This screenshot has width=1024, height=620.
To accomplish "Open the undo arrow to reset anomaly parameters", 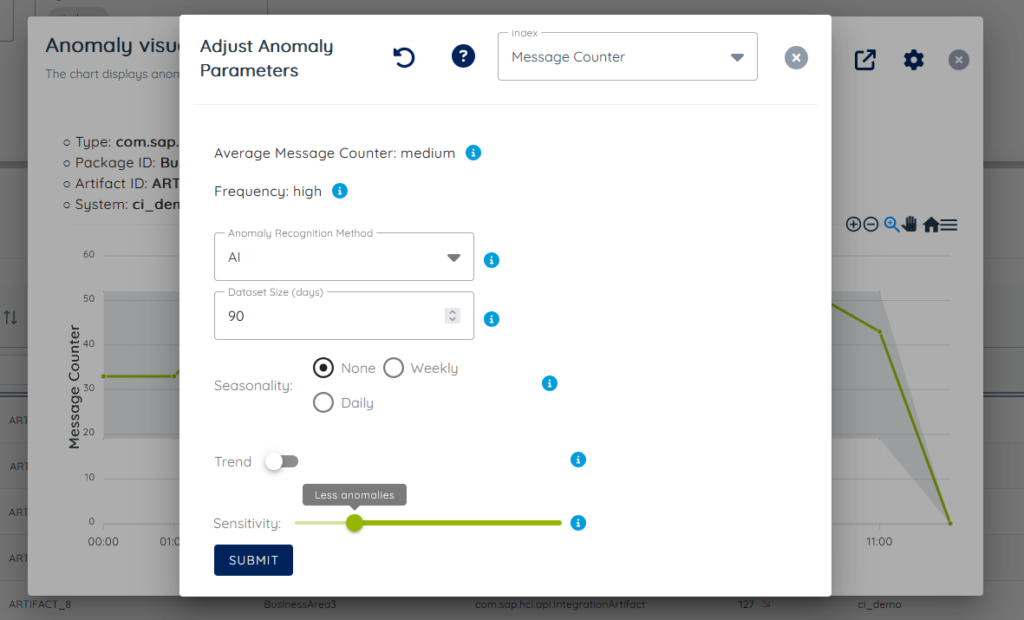I will point(403,57).
